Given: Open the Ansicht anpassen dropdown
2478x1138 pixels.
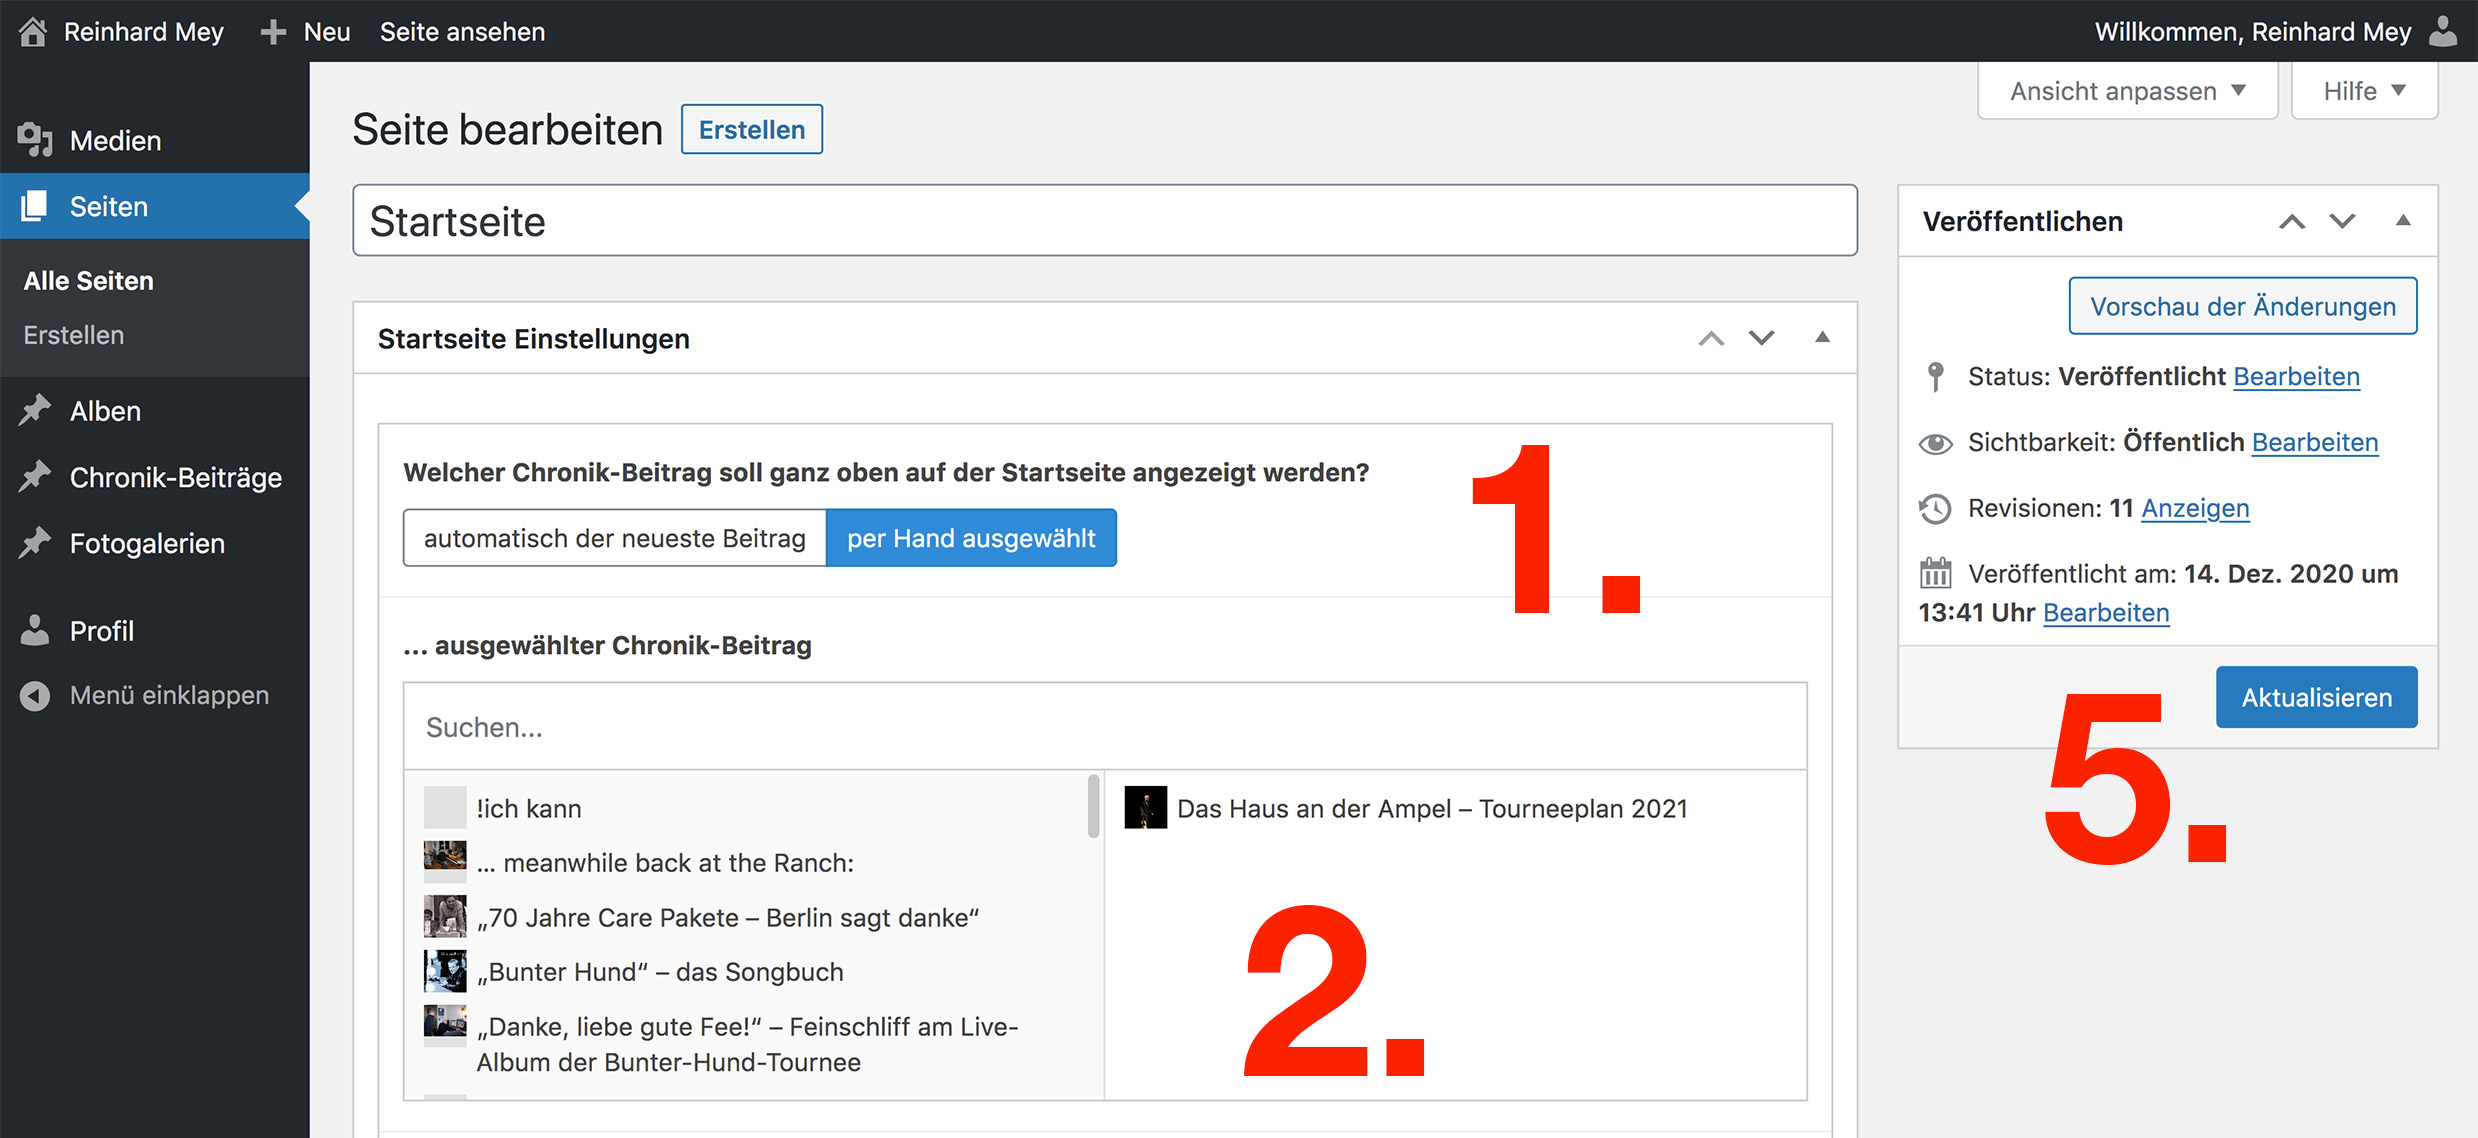Looking at the screenshot, I should click(x=2128, y=91).
